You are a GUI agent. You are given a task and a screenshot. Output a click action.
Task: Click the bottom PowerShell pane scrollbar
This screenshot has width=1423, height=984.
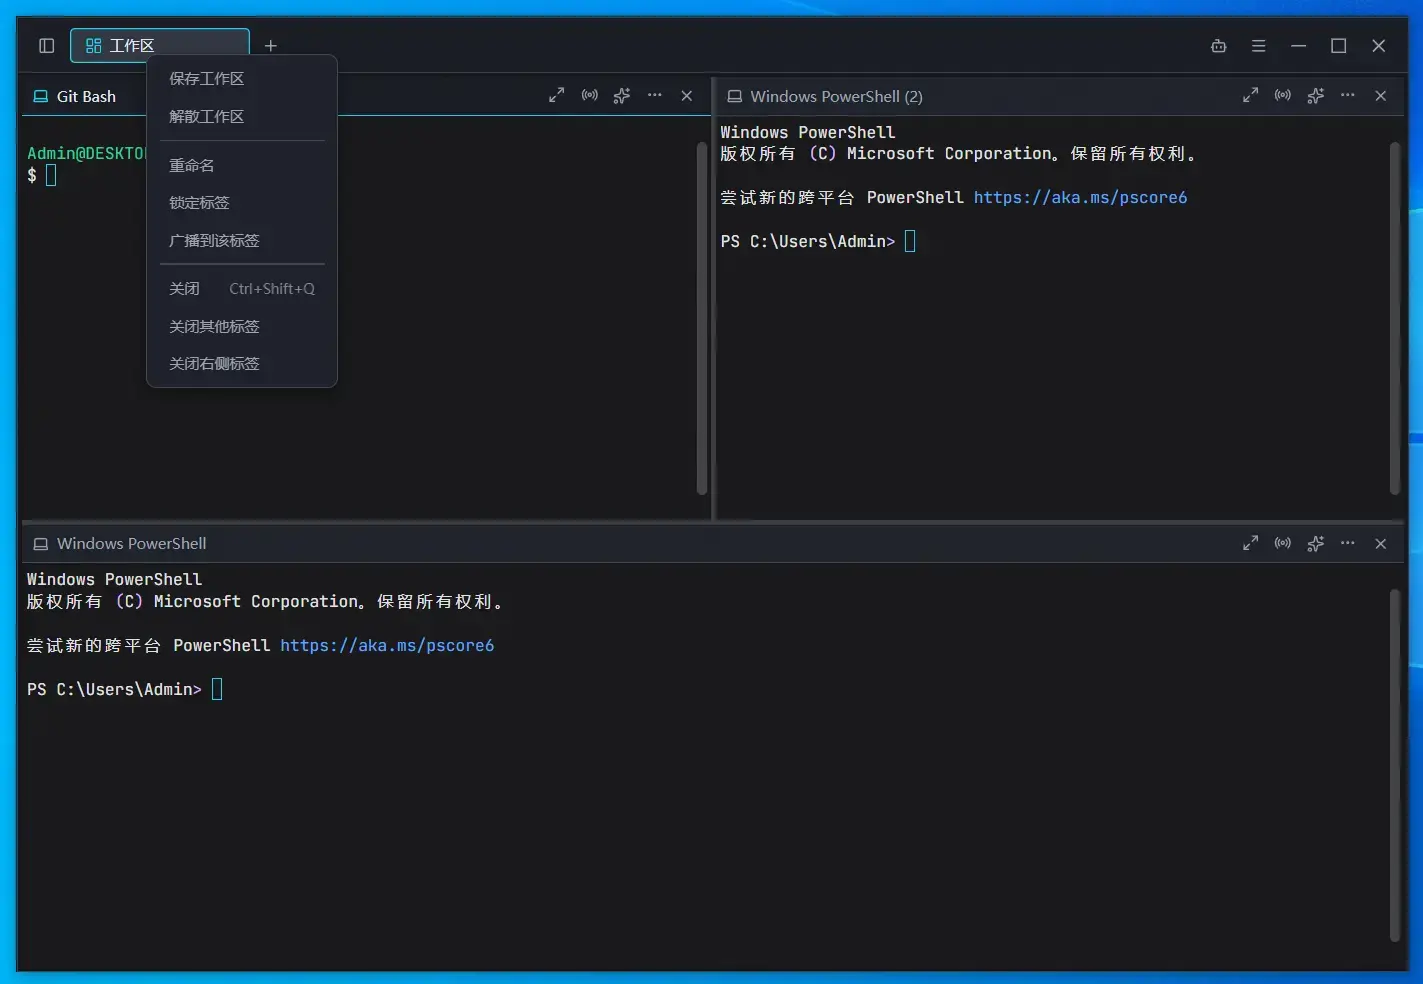1395,765
